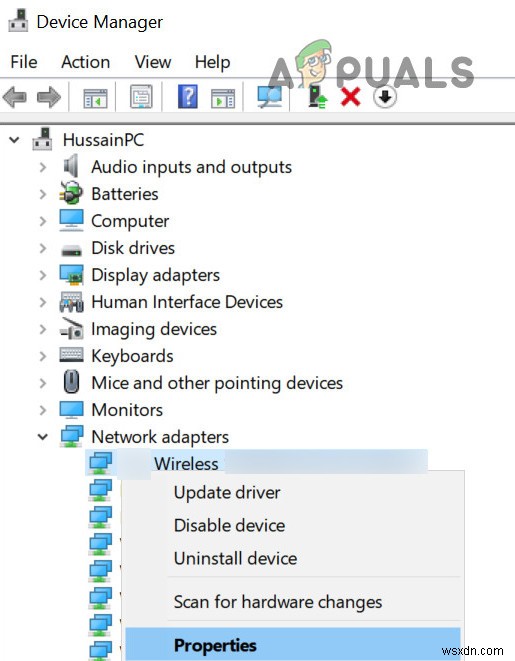Select the Batteries label
515x661 pixels.
click(x=125, y=194)
